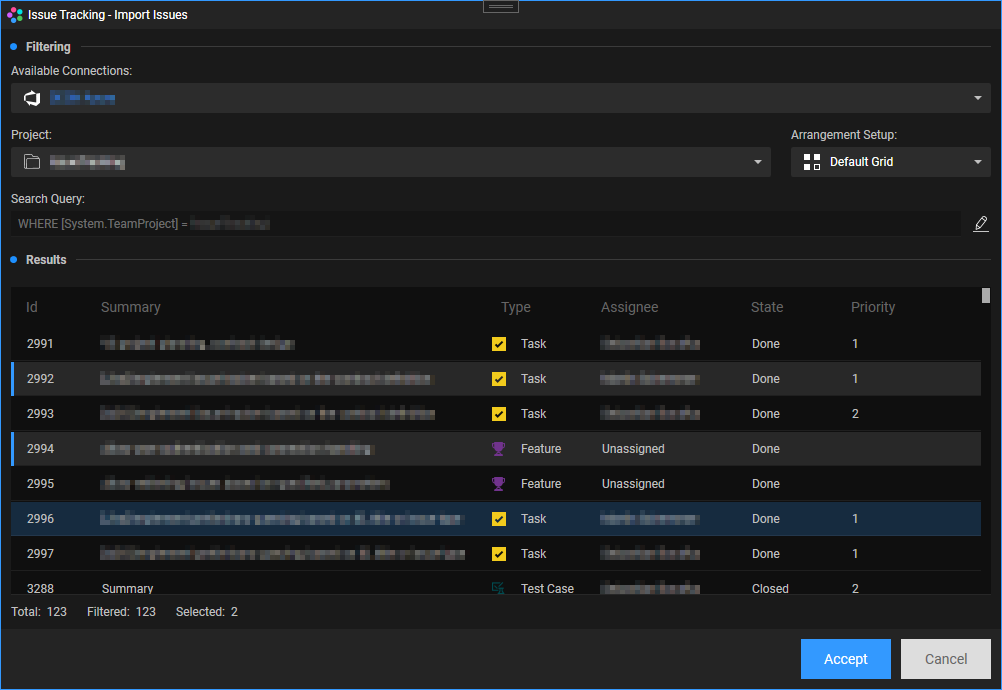Expand the Available Connections dropdown
Viewport: 1002px width, 690px height.
(x=976, y=98)
